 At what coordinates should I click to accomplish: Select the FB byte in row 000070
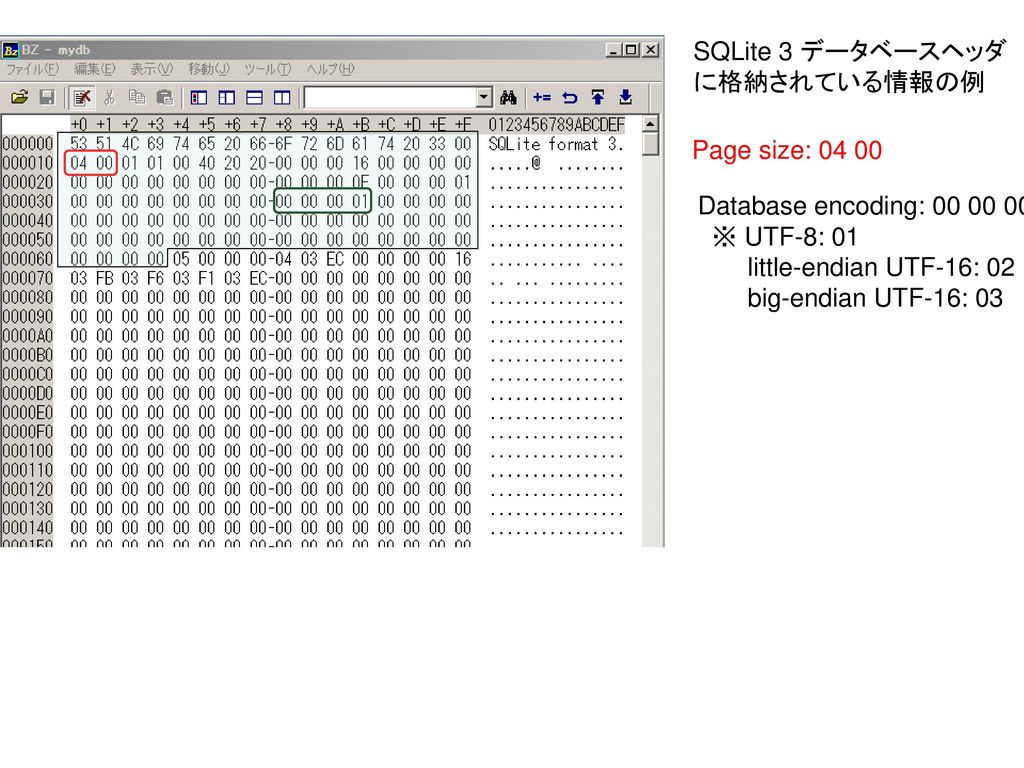click(104, 278)
